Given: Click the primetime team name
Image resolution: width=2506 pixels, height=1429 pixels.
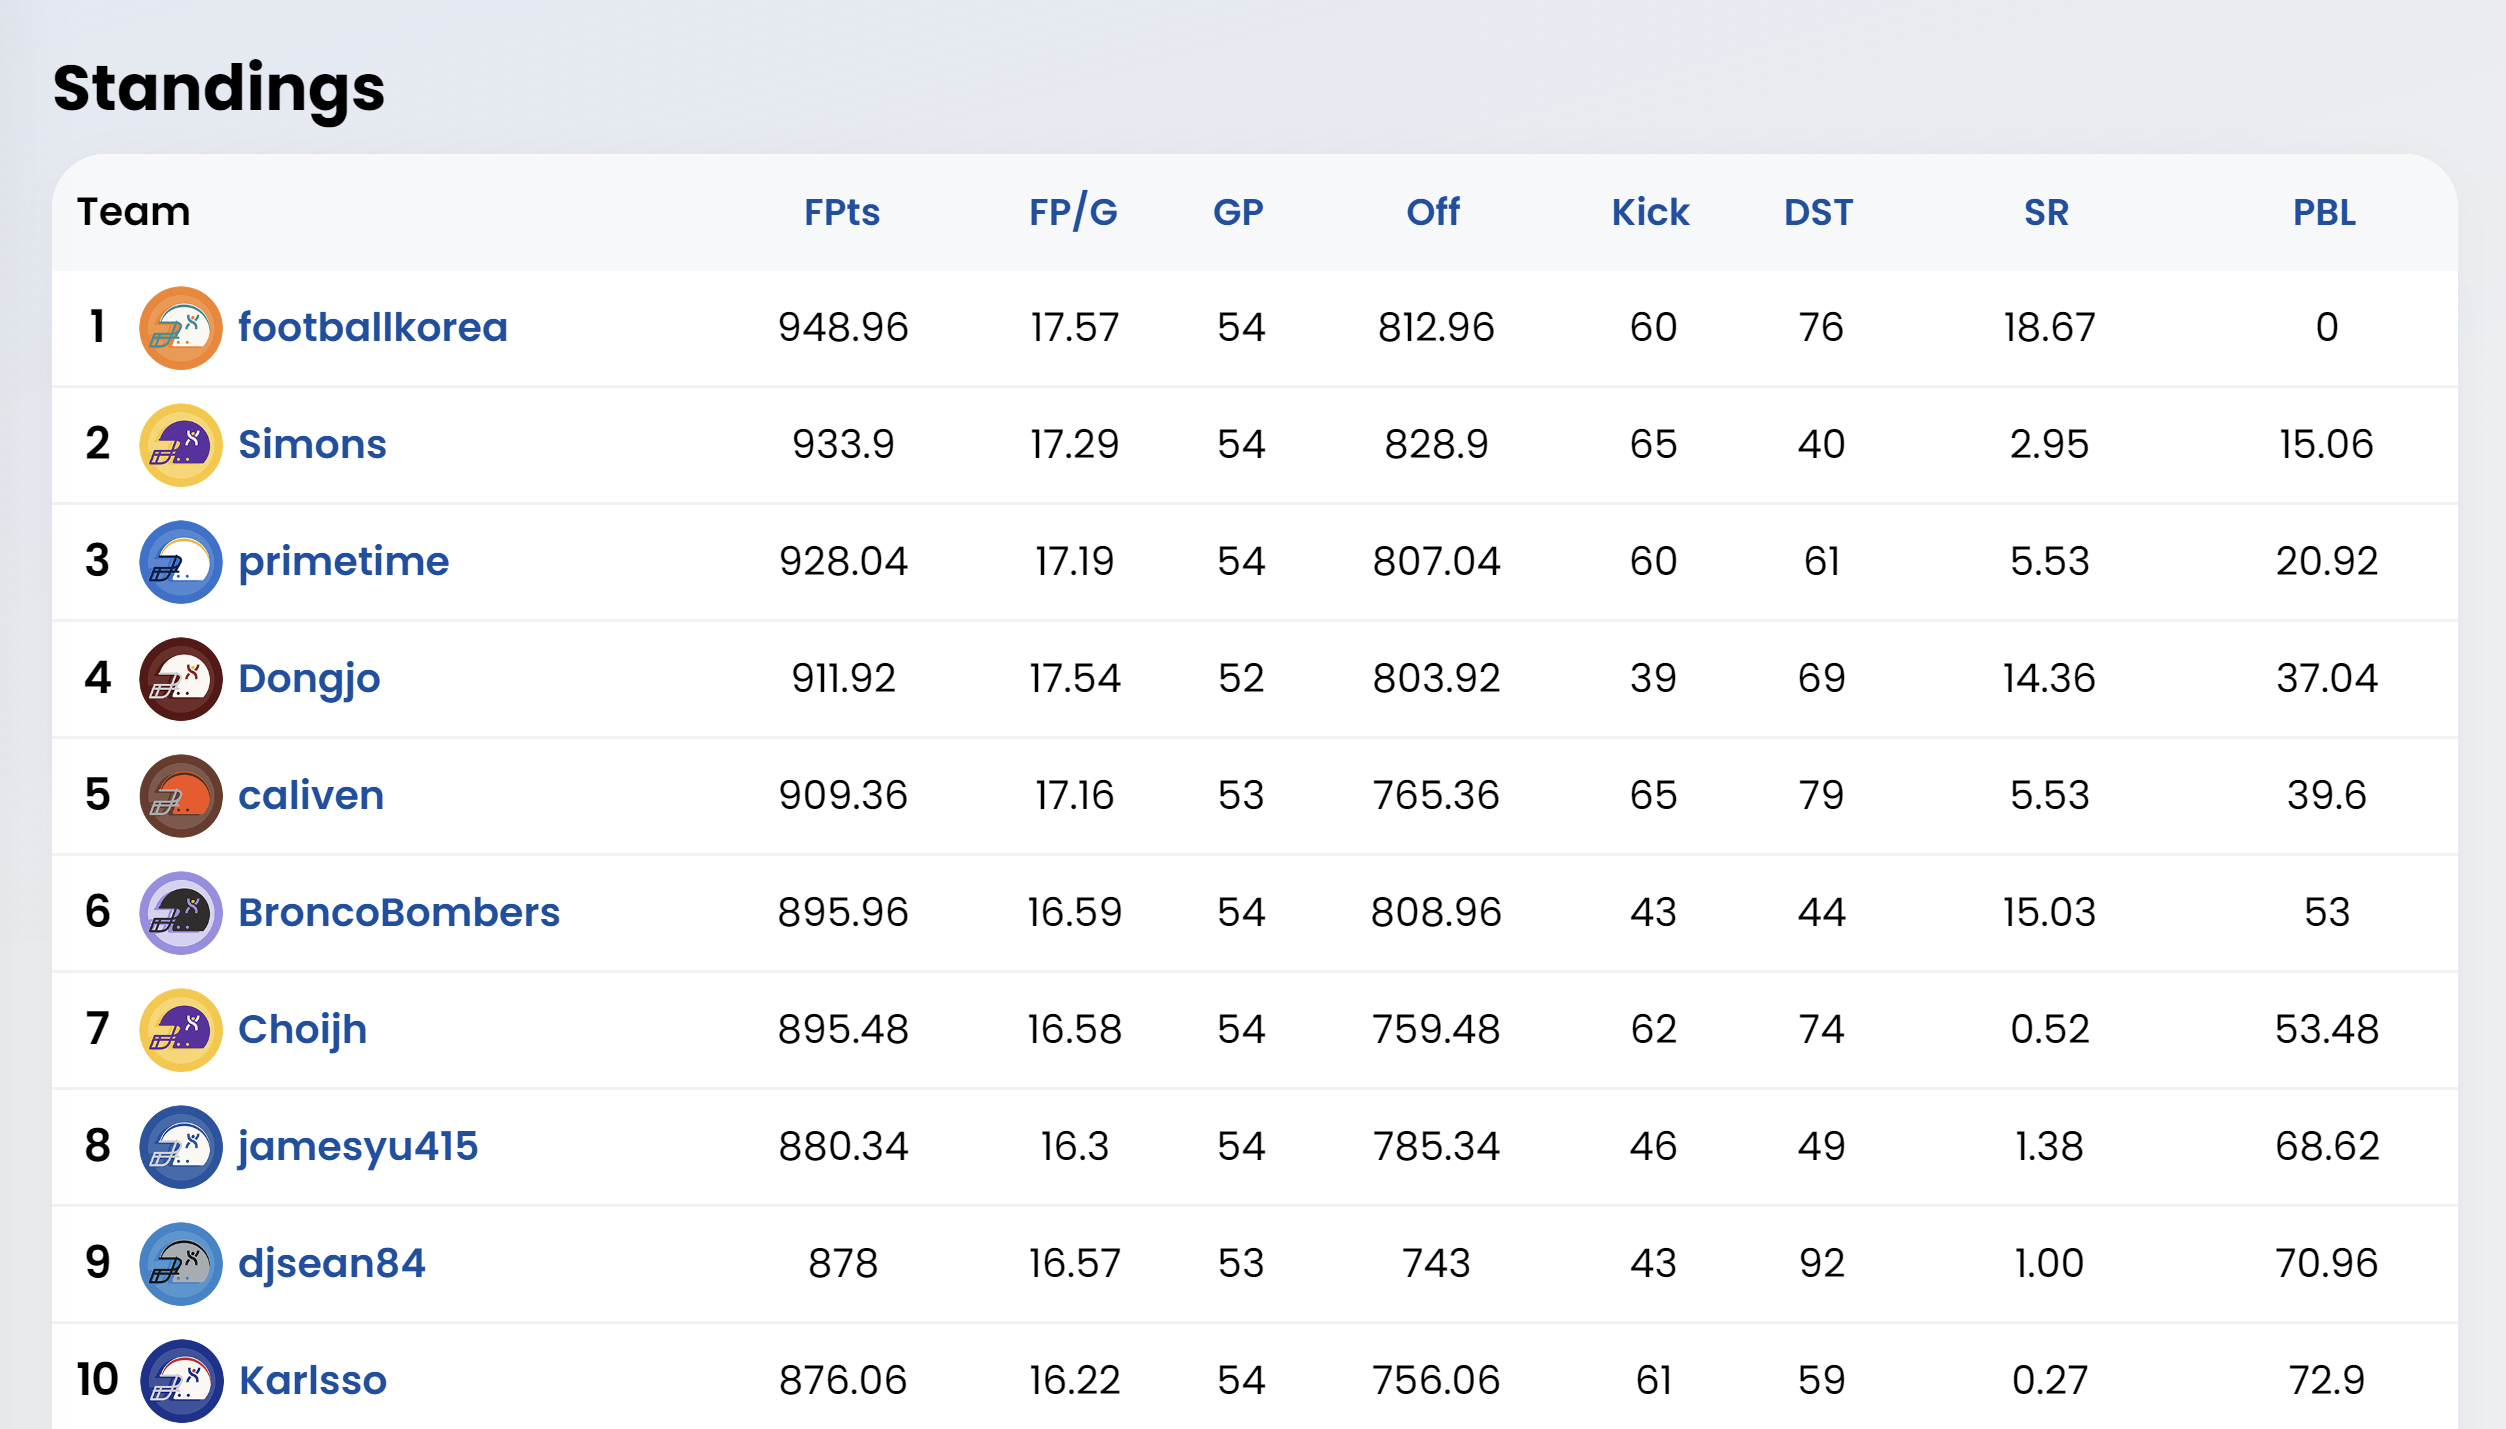Looking at the screenshot, I should click(343, 562).
